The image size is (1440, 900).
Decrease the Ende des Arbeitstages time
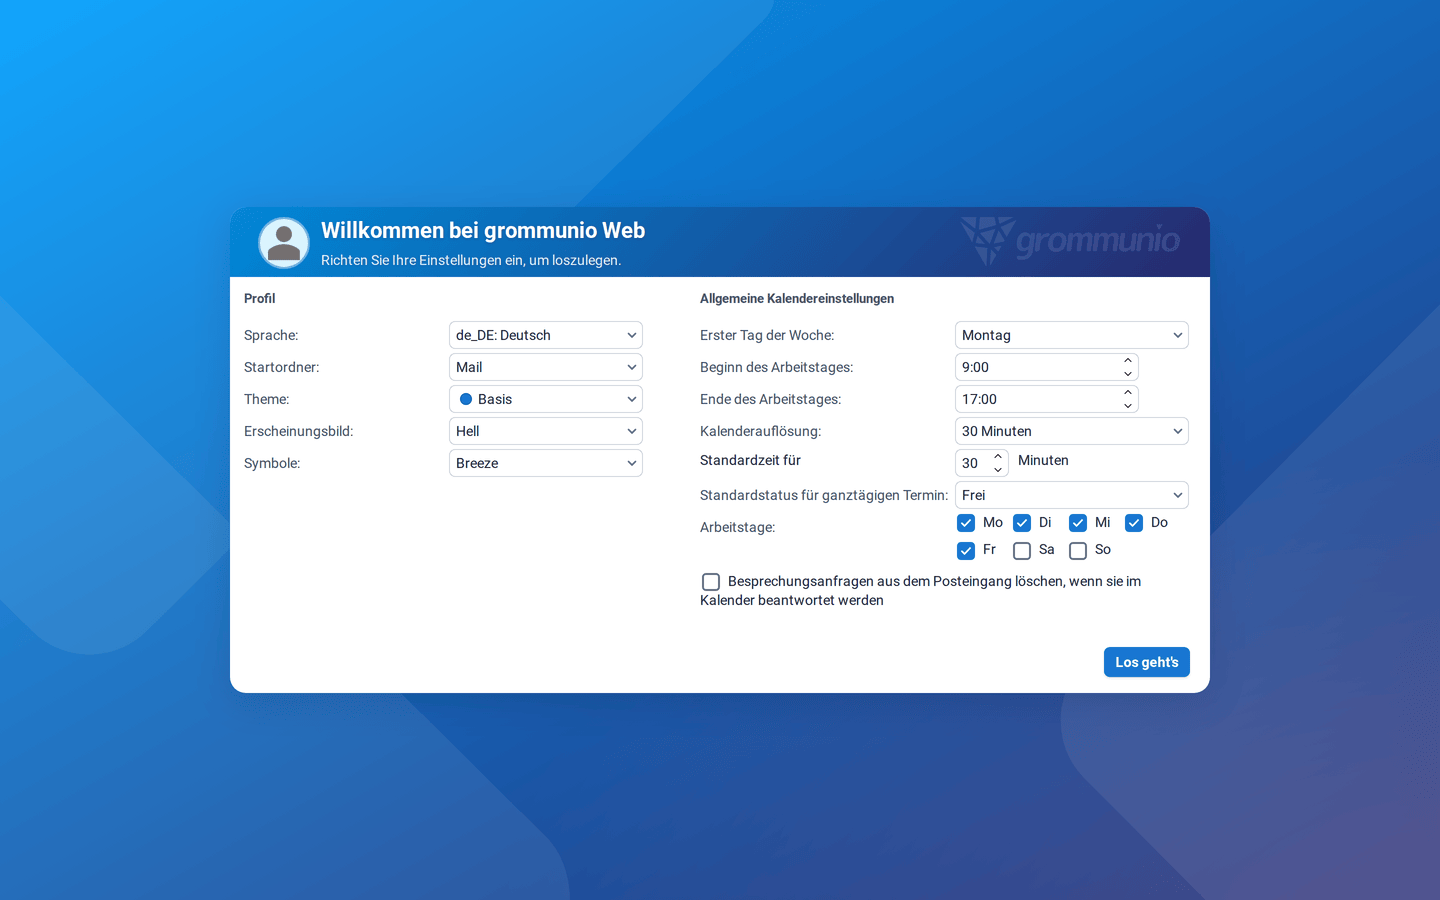1128,406
